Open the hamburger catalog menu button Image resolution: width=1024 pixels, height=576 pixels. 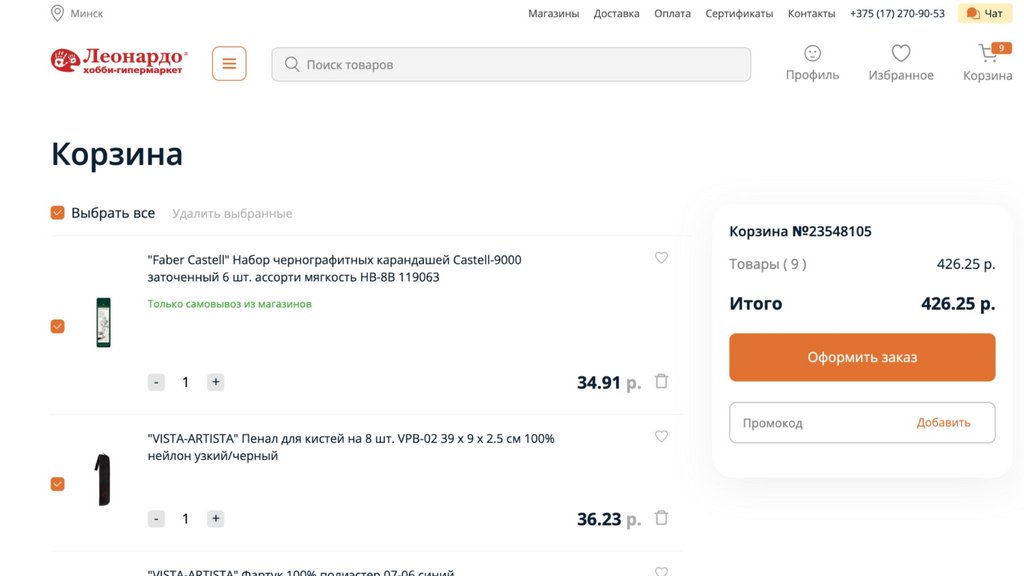coord(229,64)
